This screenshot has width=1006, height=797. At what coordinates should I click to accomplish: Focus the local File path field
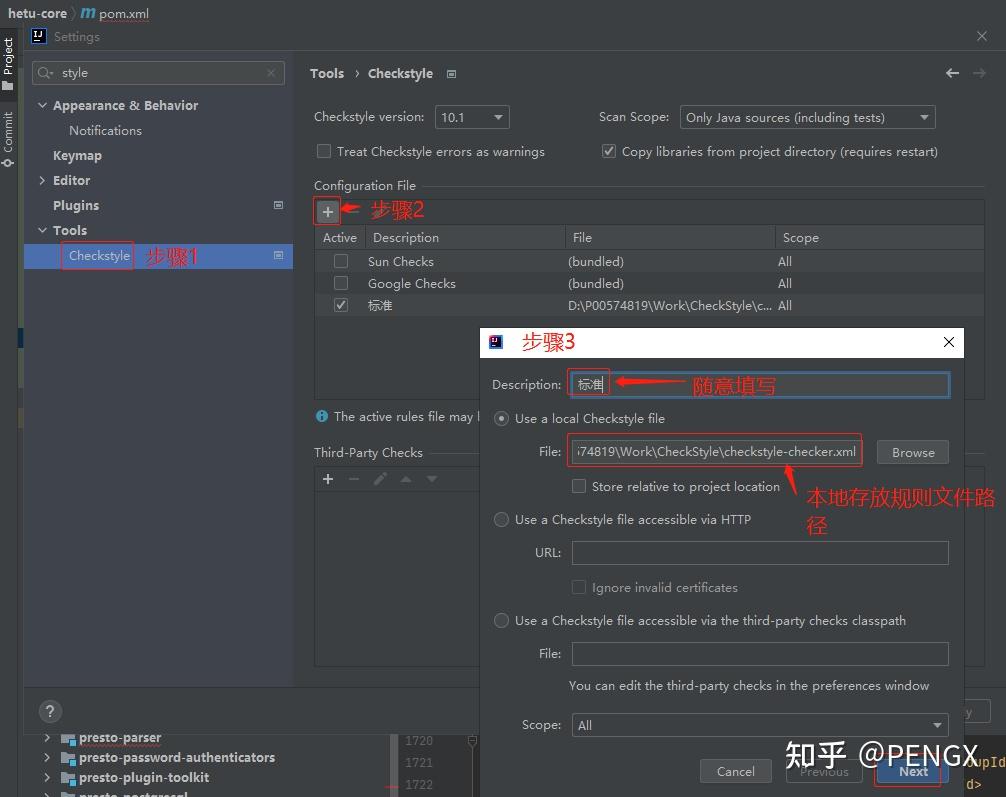tap(715, 452)
